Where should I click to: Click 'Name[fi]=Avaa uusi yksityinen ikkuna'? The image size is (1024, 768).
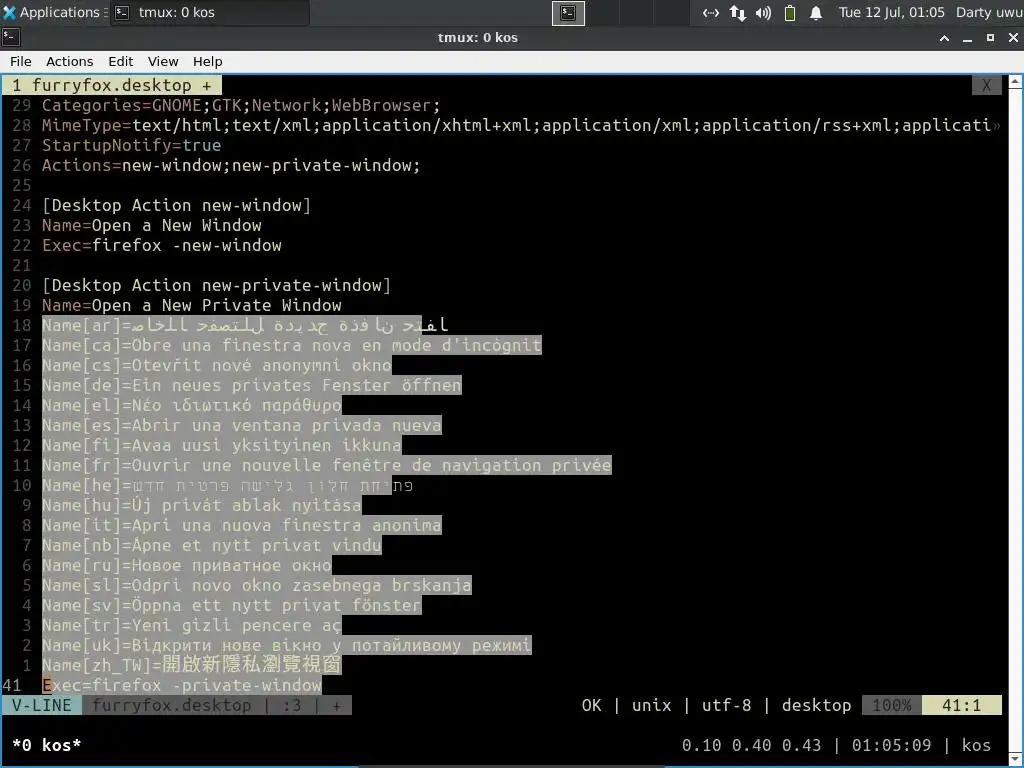click(221, 445)
